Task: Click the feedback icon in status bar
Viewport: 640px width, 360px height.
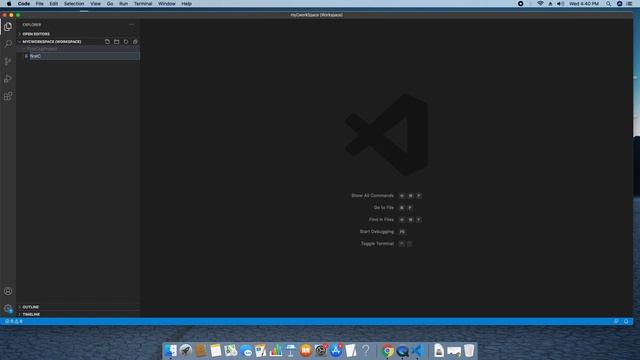Action: click(x=616, y=322)
